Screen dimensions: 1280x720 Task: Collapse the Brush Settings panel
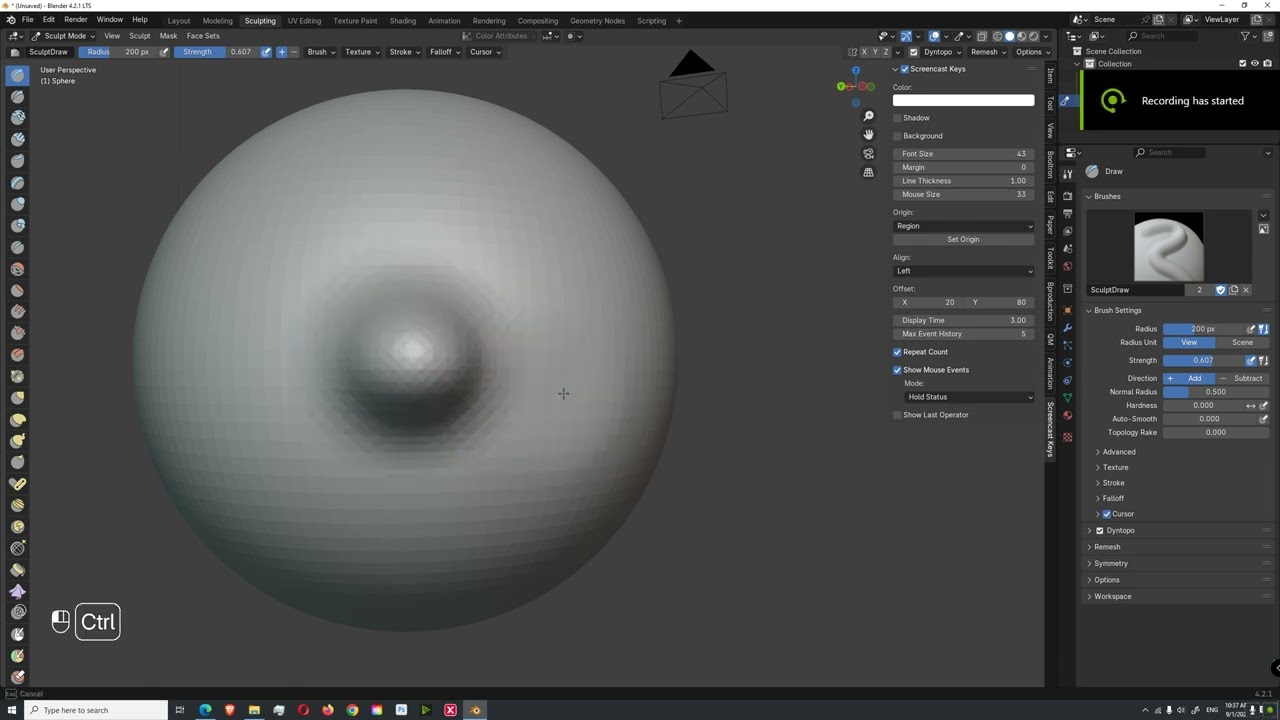click(x=1116, y=310)
